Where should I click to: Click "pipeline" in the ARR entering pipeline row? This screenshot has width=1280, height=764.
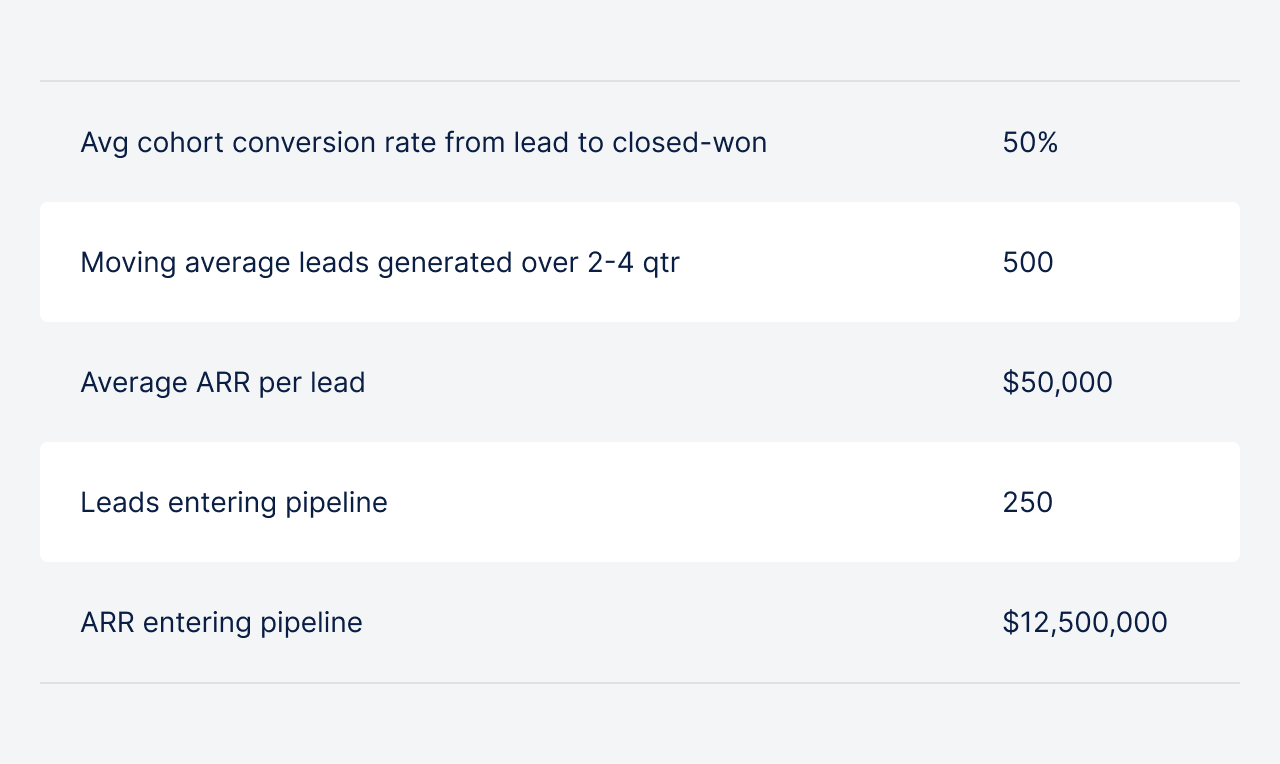[x=311, y=623]
